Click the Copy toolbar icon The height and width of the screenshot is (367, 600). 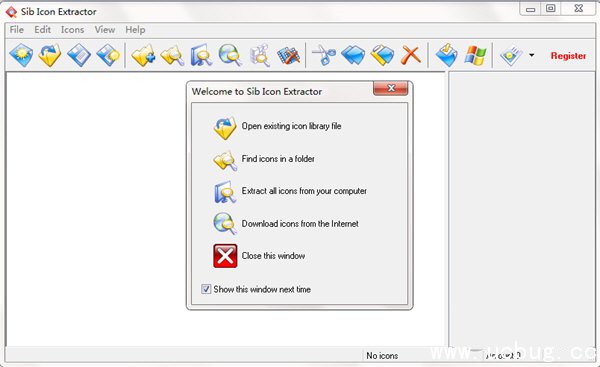click(353, 55)
